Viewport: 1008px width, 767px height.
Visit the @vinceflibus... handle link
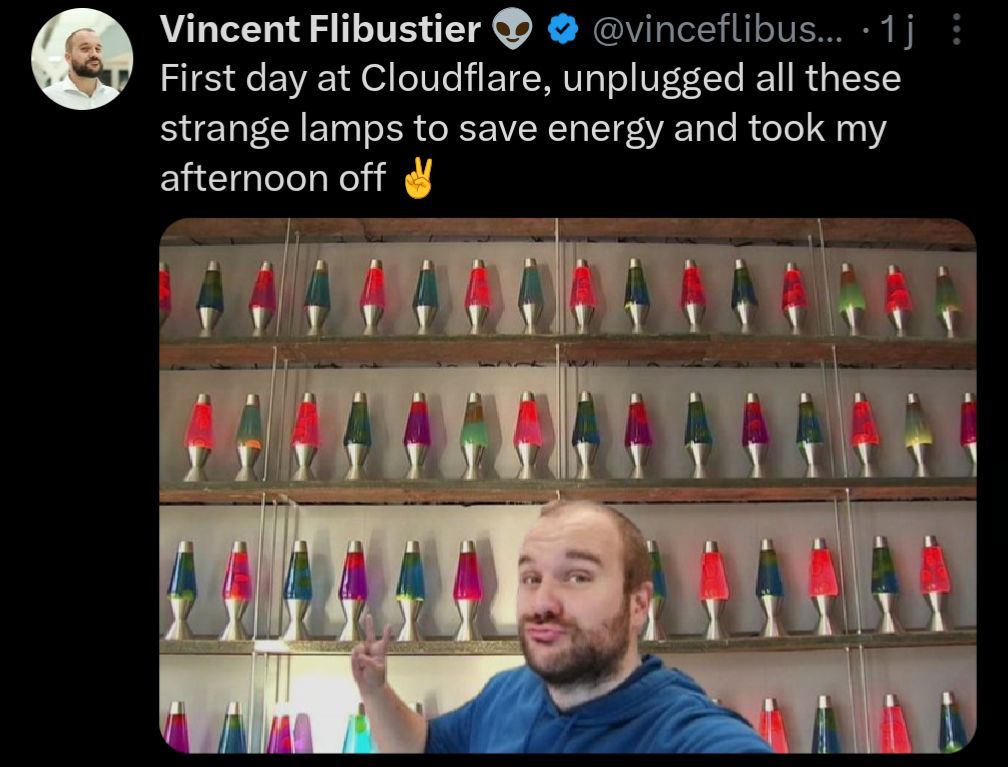click(x=717, y=30)
